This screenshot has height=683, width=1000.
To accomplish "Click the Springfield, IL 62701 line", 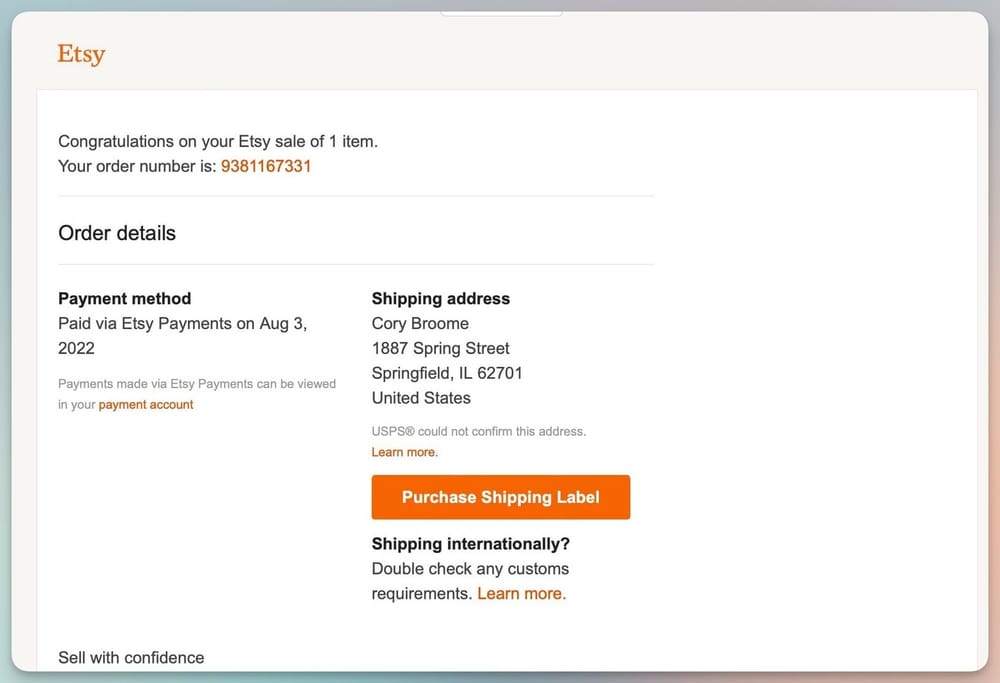I will click(447, 373).
